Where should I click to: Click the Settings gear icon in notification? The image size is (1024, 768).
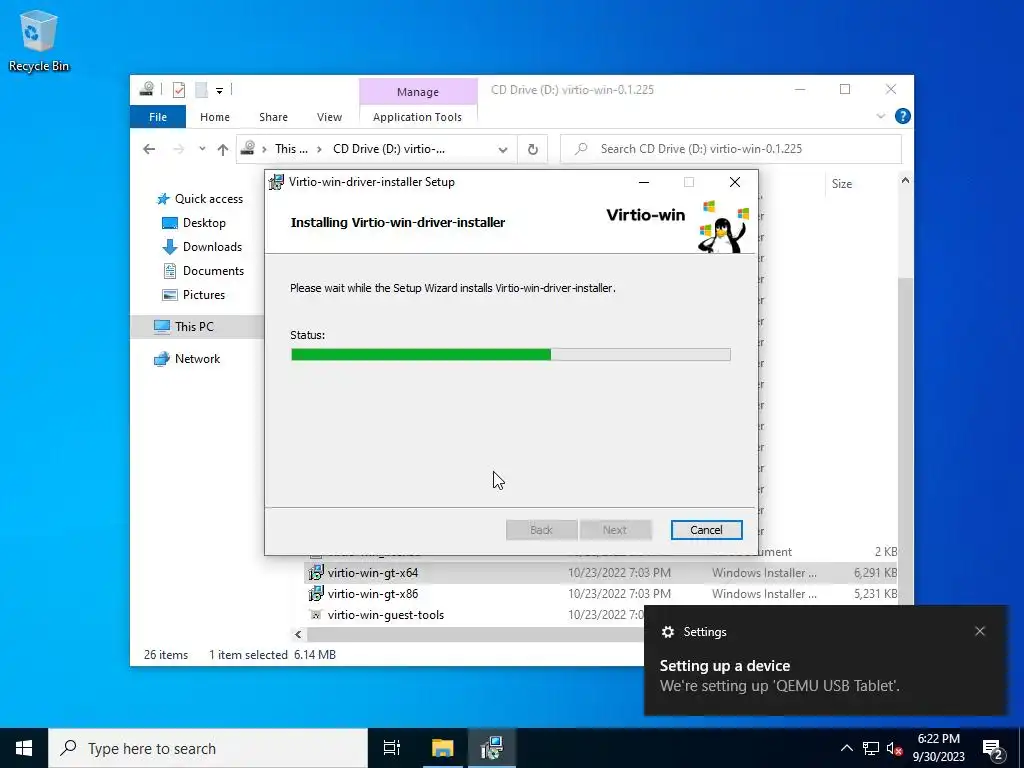coord(667,632)
